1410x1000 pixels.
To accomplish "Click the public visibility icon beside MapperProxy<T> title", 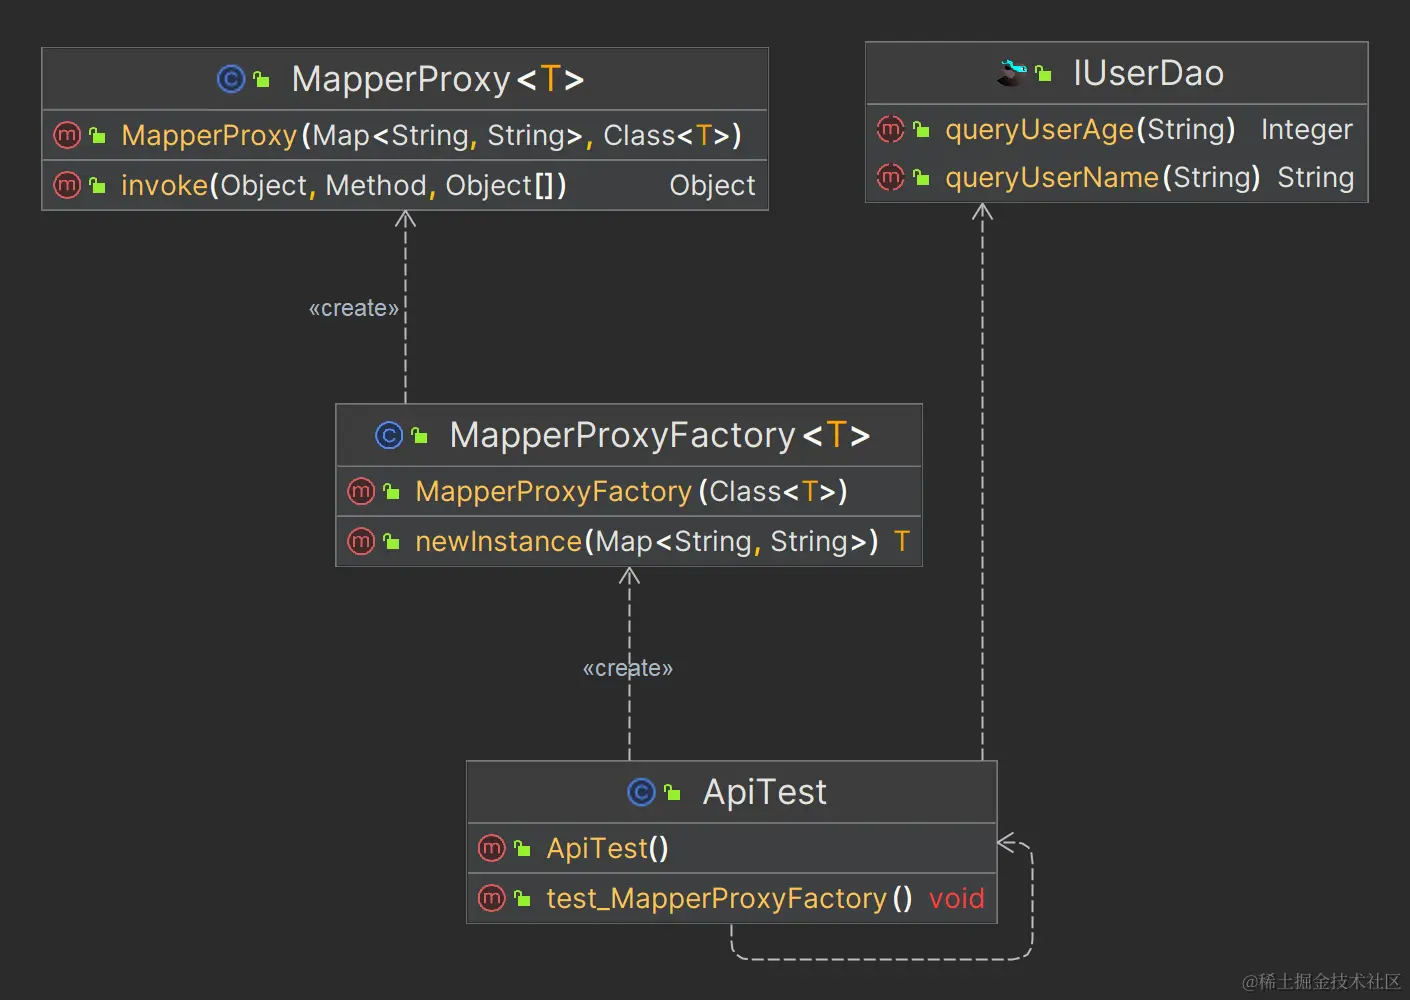I will [x=261, y=79].
